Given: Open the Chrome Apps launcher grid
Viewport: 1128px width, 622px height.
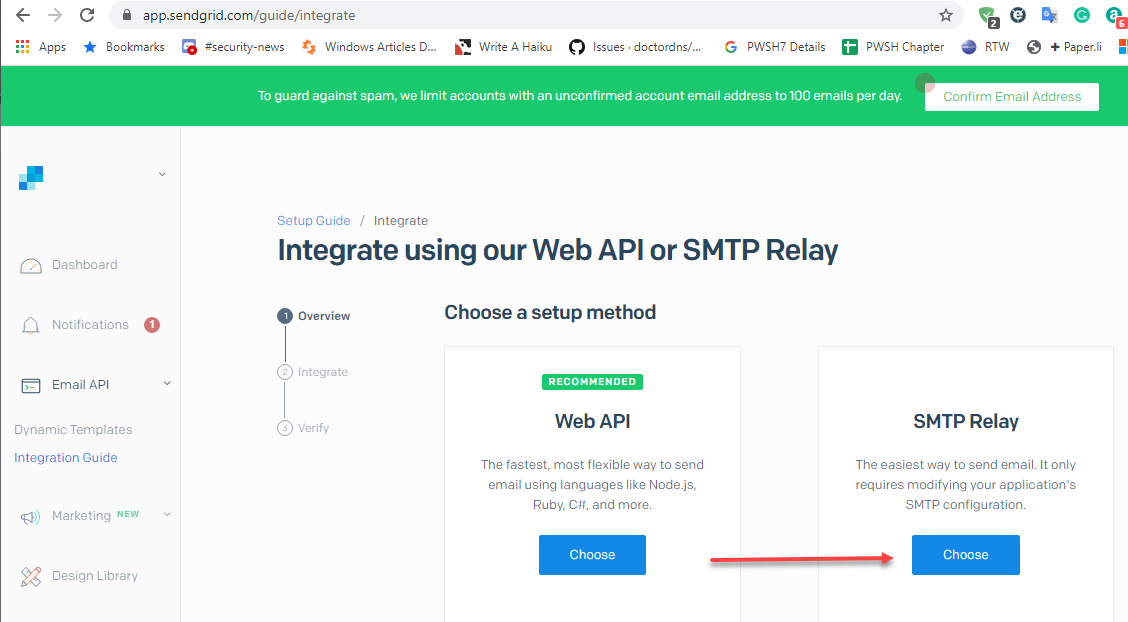Looking at the screenshot, I should point(22,46).
